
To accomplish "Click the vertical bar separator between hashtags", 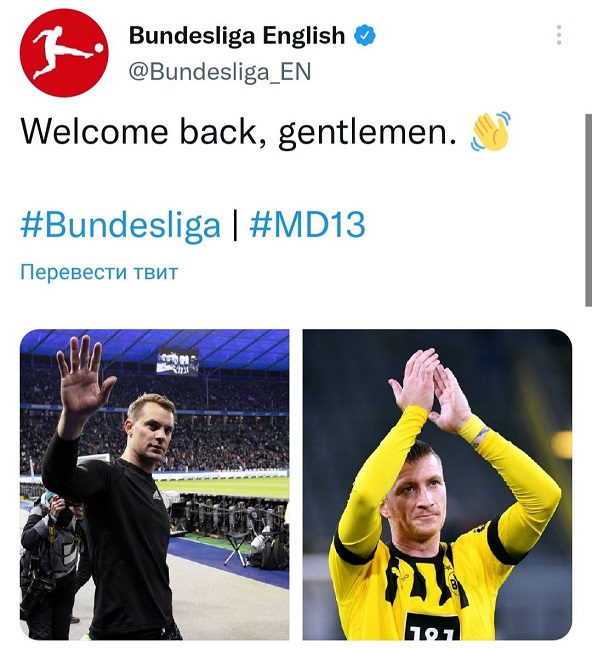I will [235, 225].
